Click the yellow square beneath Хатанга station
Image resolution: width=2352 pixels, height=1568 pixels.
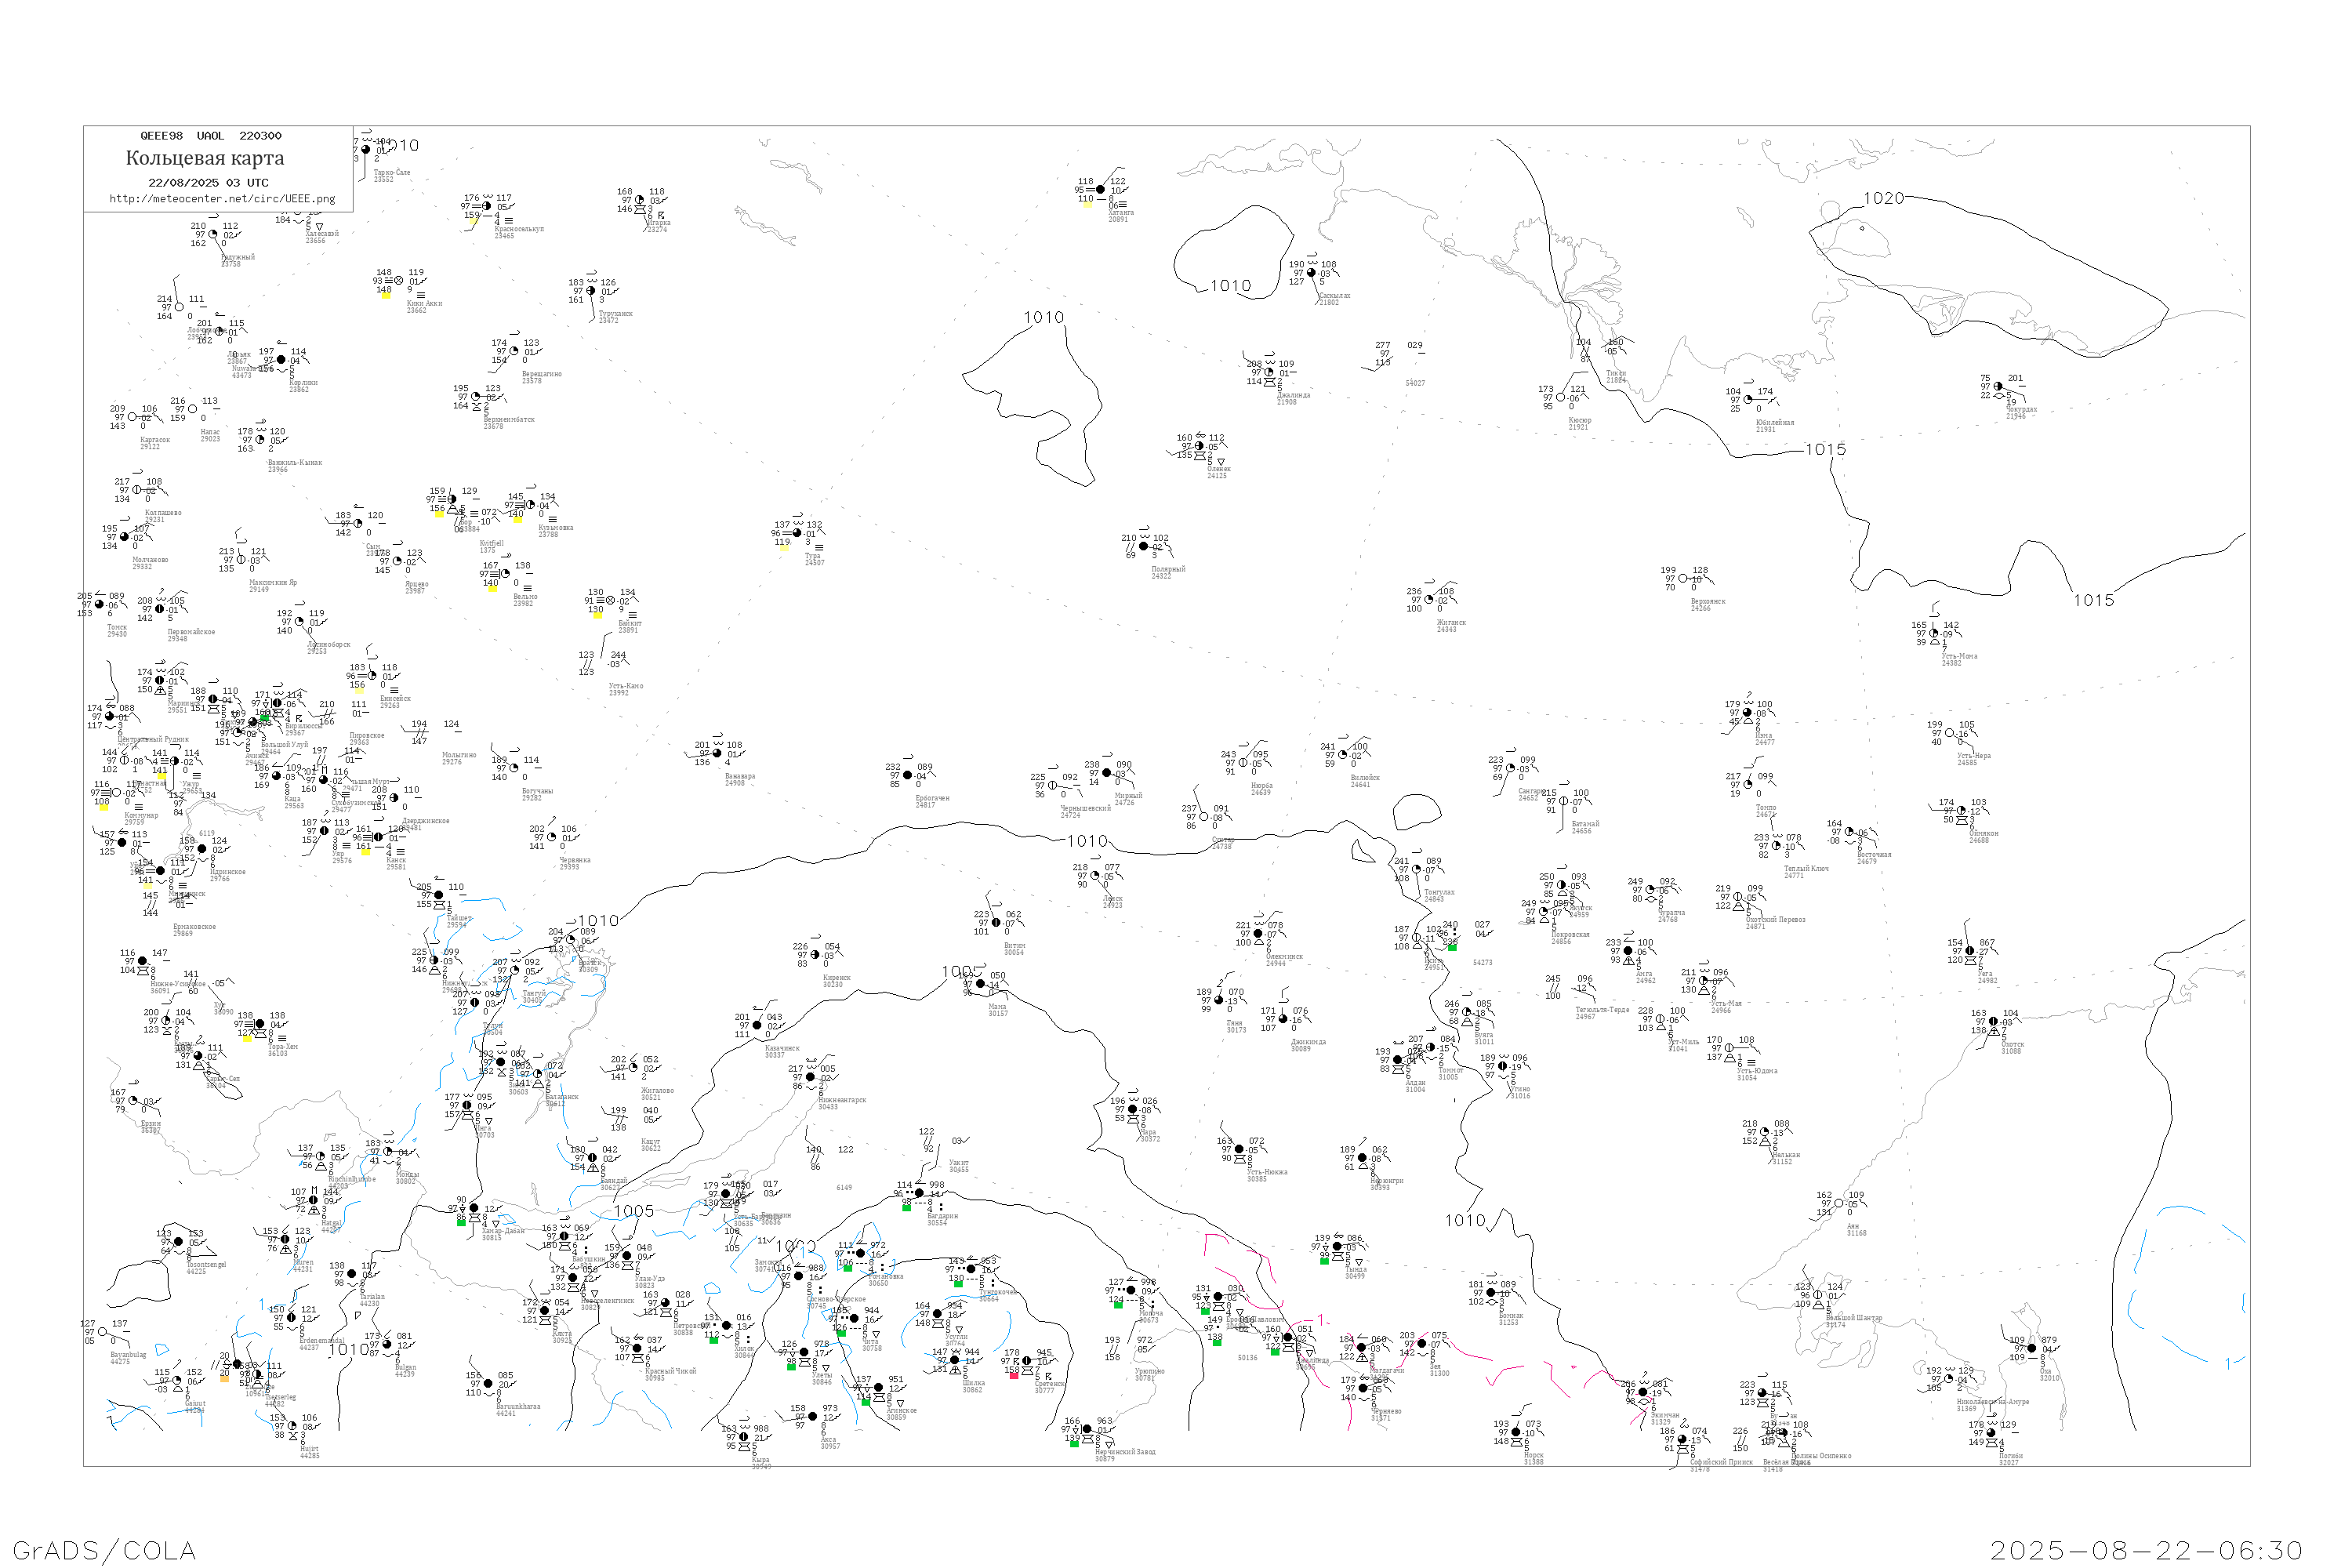[1087, 205]
